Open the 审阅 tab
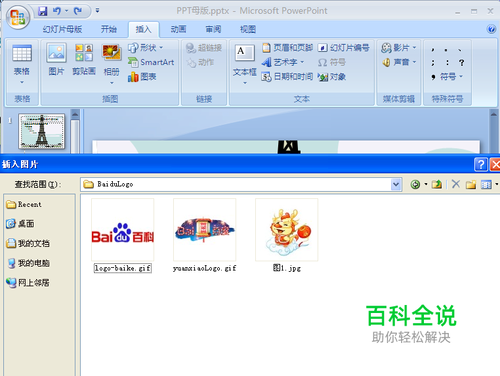The height and width of the screenshot is (376, 500). coord(213,29)
